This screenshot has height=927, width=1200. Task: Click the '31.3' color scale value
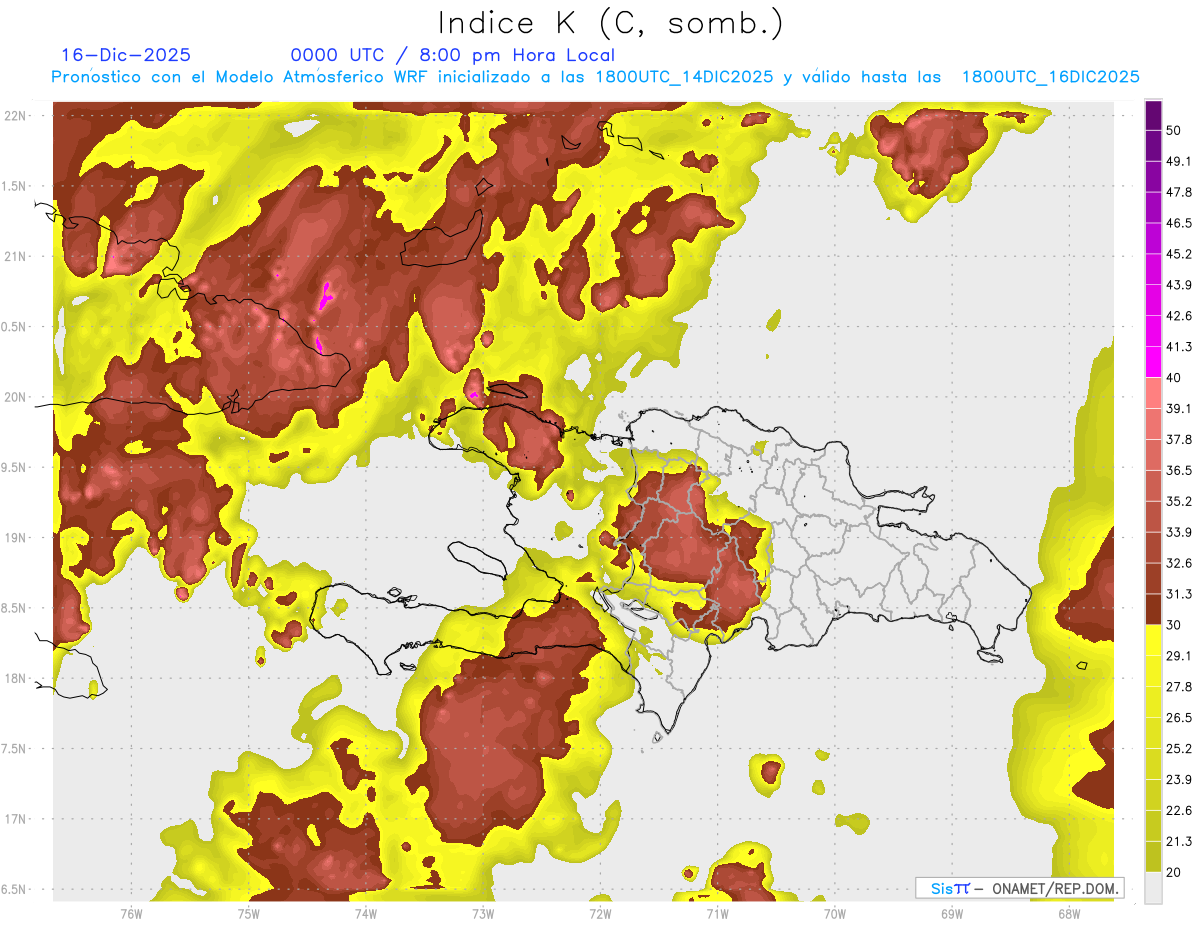click(x=1179, y=594)
